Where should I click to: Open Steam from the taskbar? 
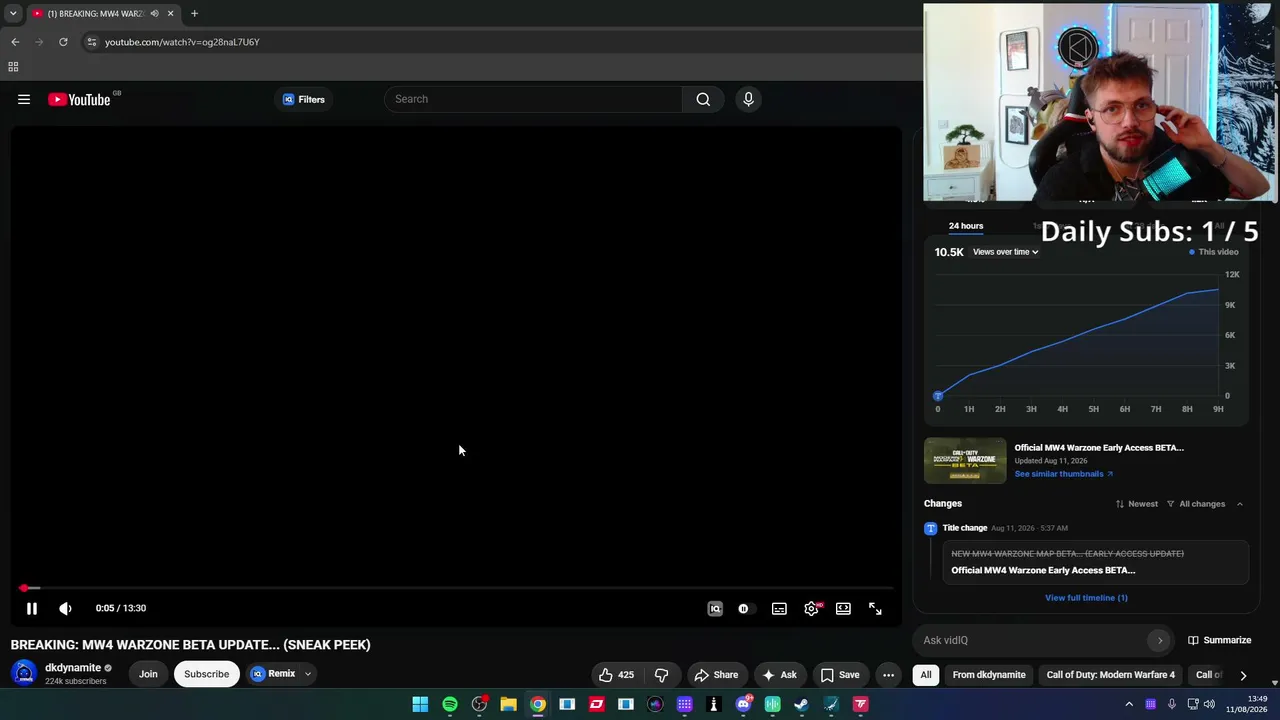[x=801, y=704]
